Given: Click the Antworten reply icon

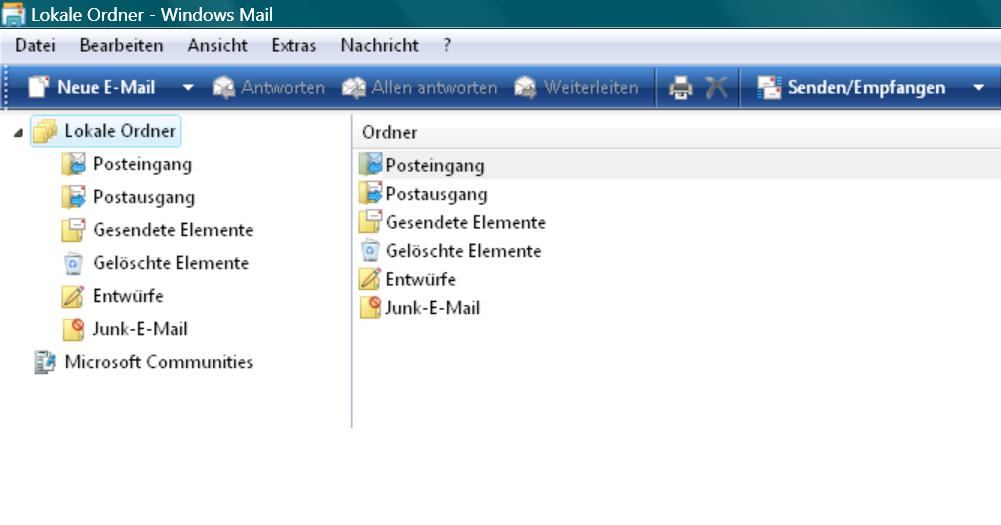Looking at the screenshot, I should tap(223, 88).
